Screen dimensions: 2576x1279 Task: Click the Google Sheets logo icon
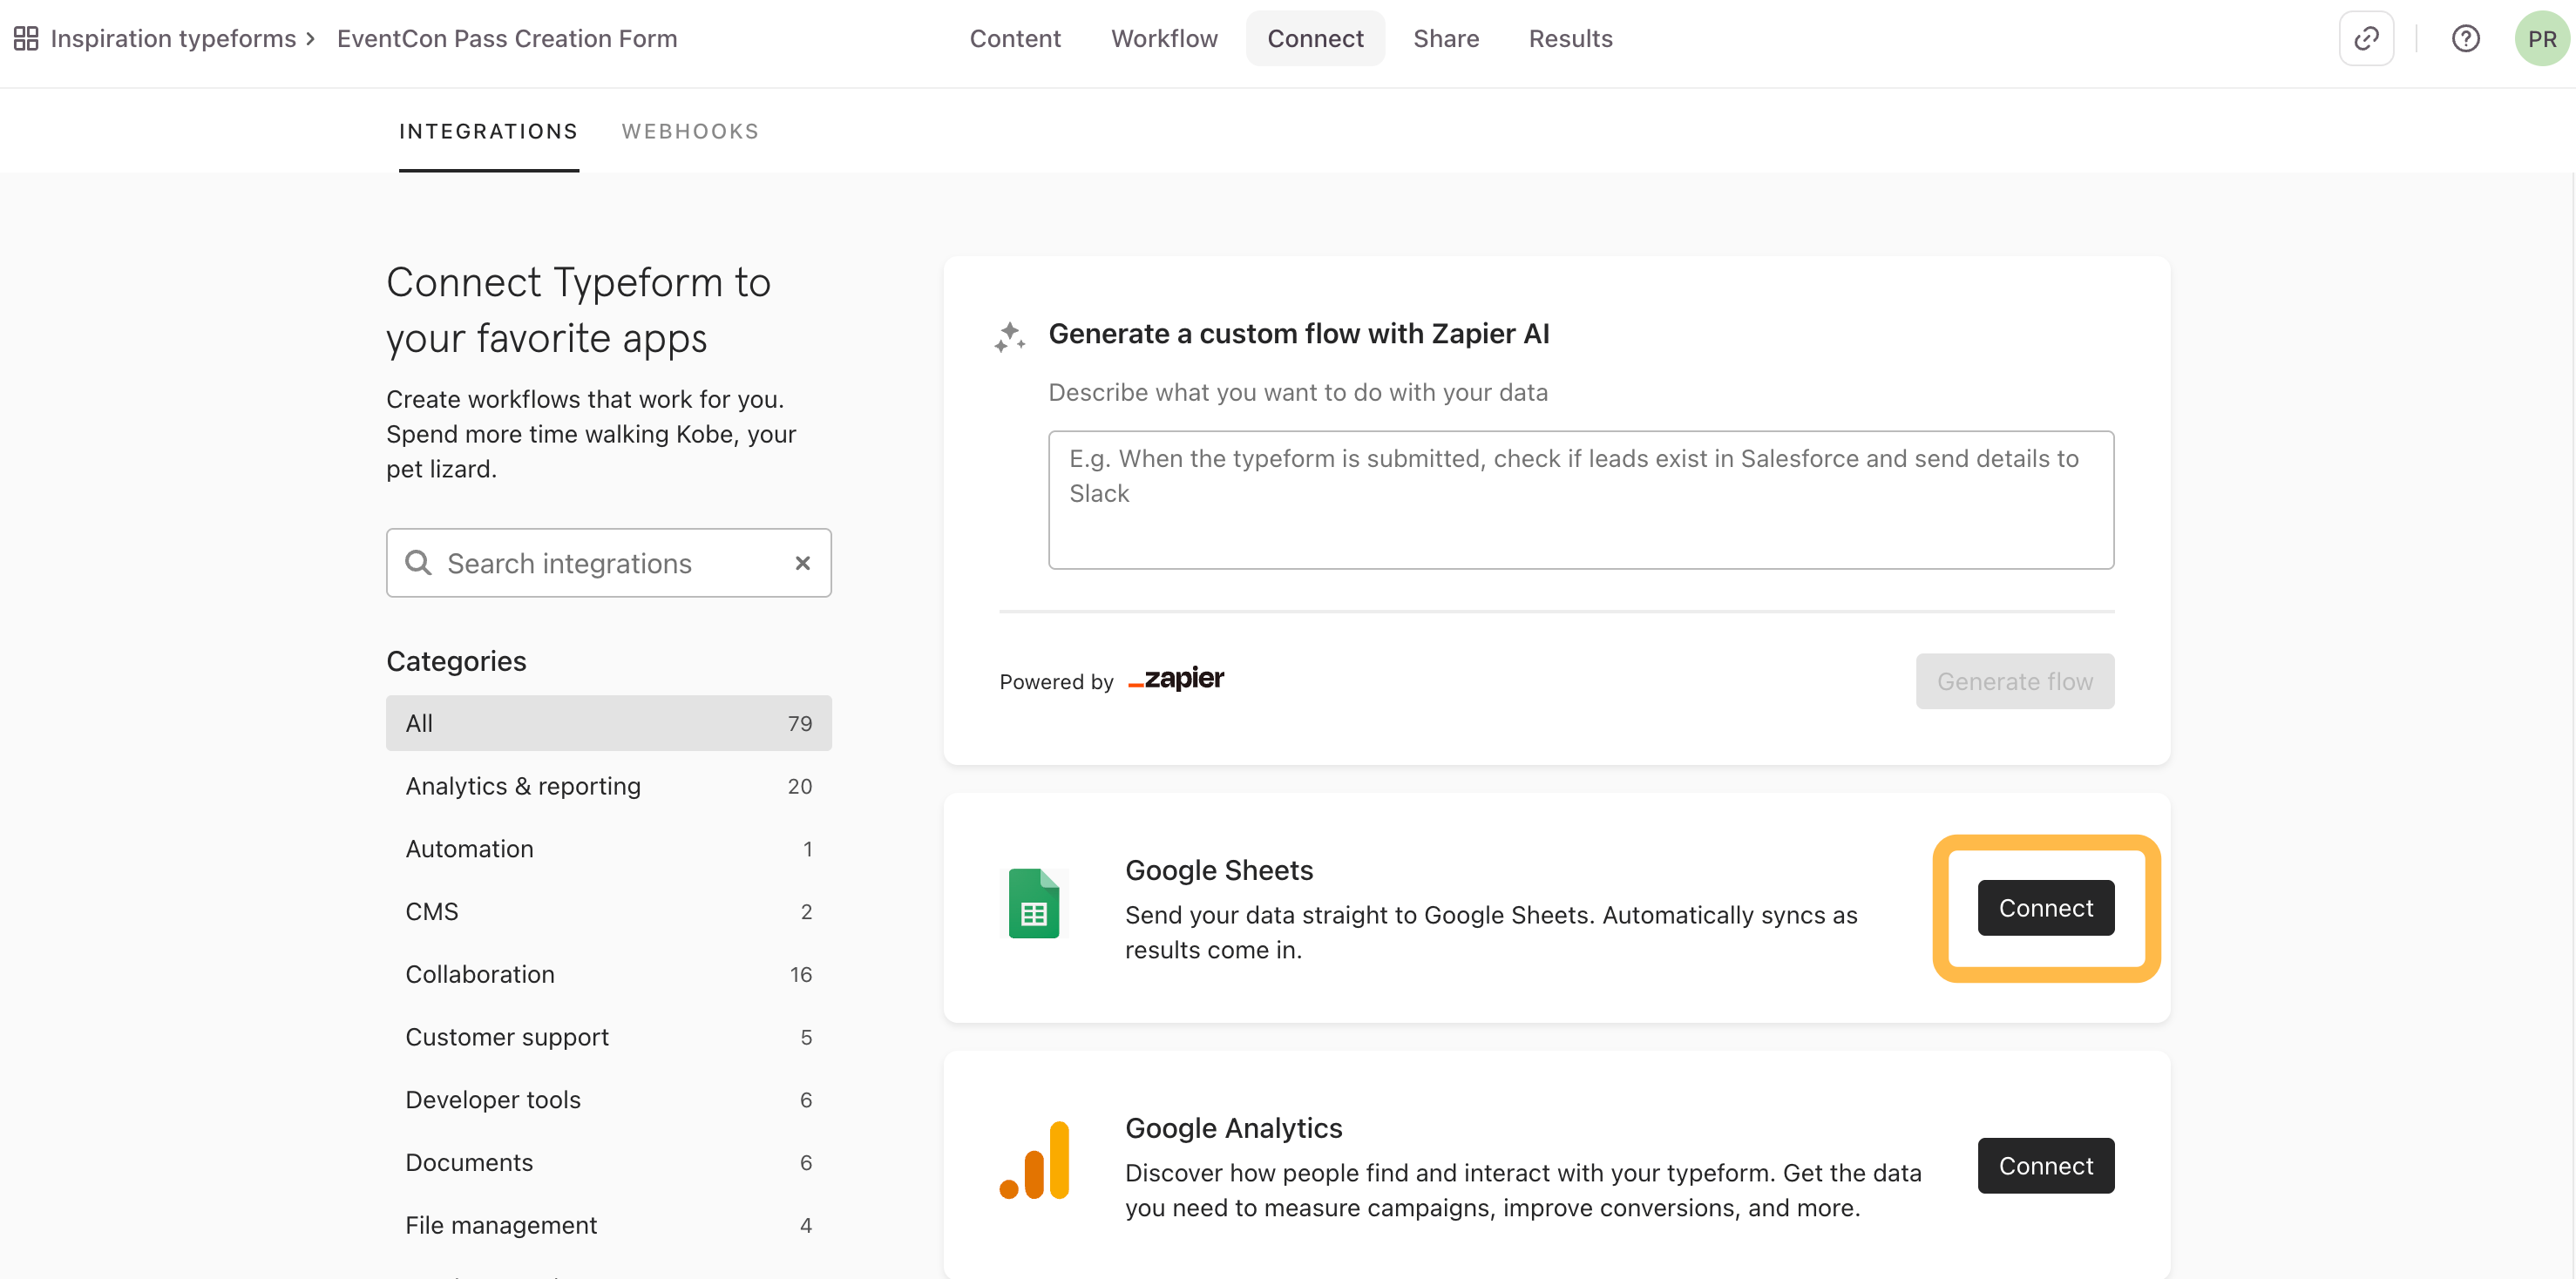pyautogui.click(x=1033, y=904)
